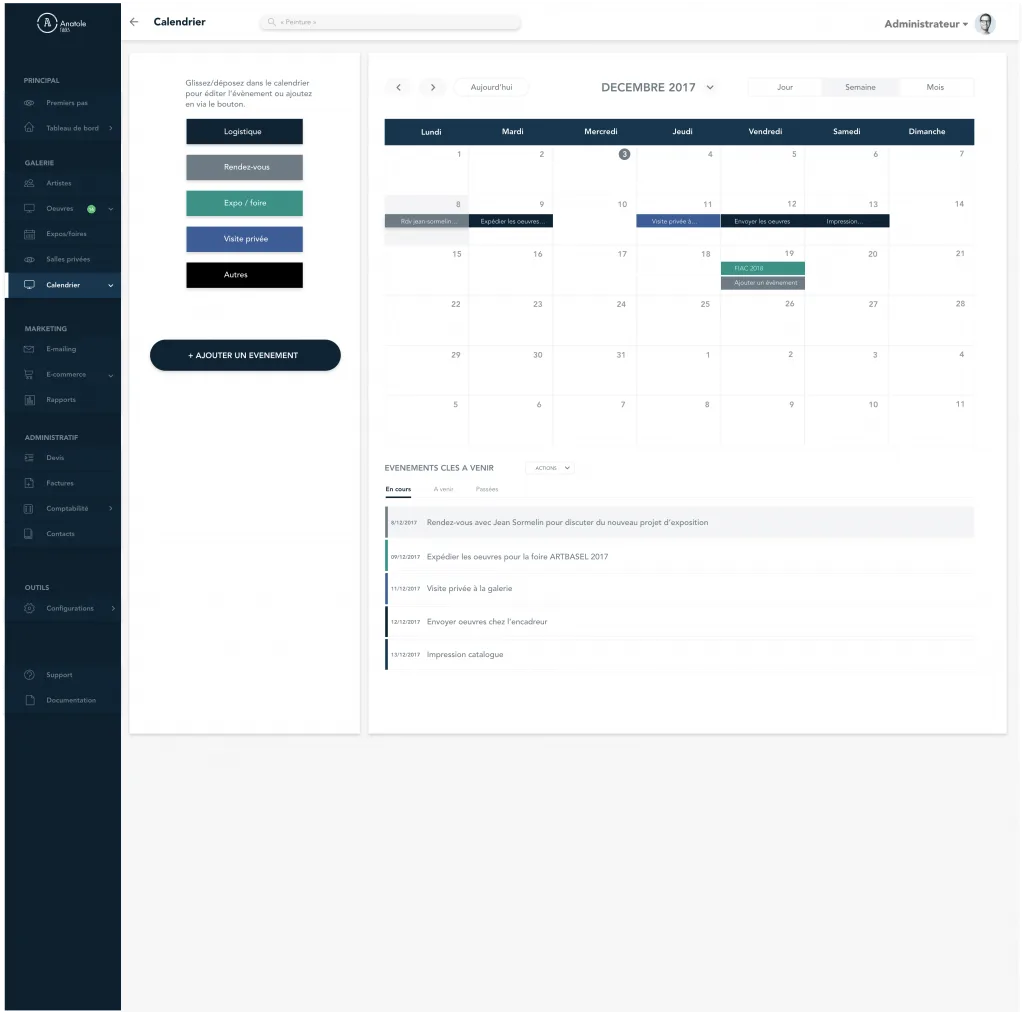The width and height of the screenshot is (1024, 1012).
Task: Click the Devis list icon
Action: [x=29, y=458]
